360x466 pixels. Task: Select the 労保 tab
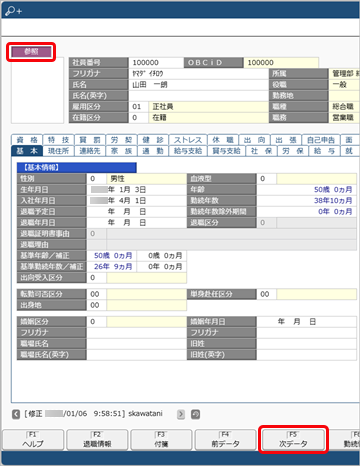(x=293, y=151)
